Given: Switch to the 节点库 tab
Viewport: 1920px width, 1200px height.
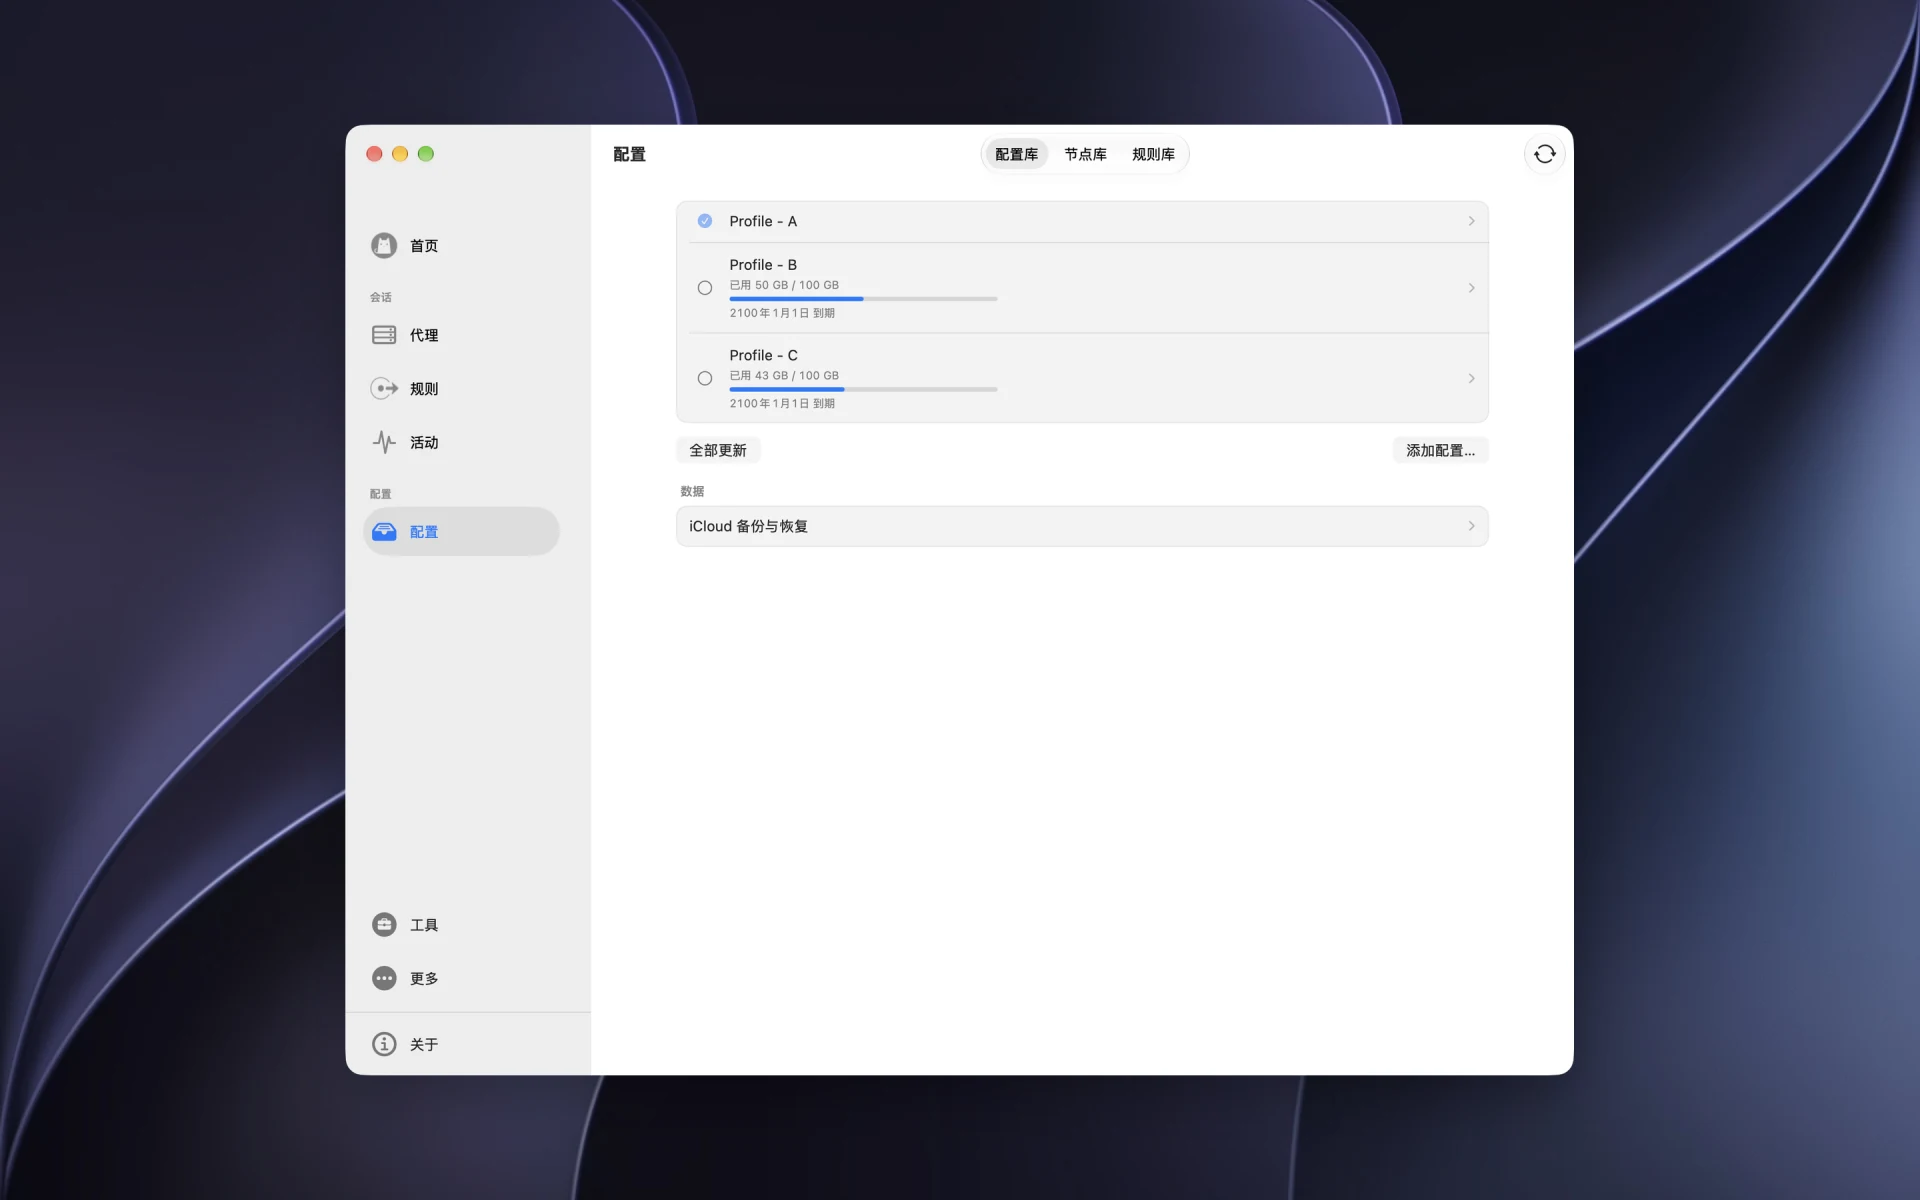Looking at the screenshot, I should click(1085, 154).
